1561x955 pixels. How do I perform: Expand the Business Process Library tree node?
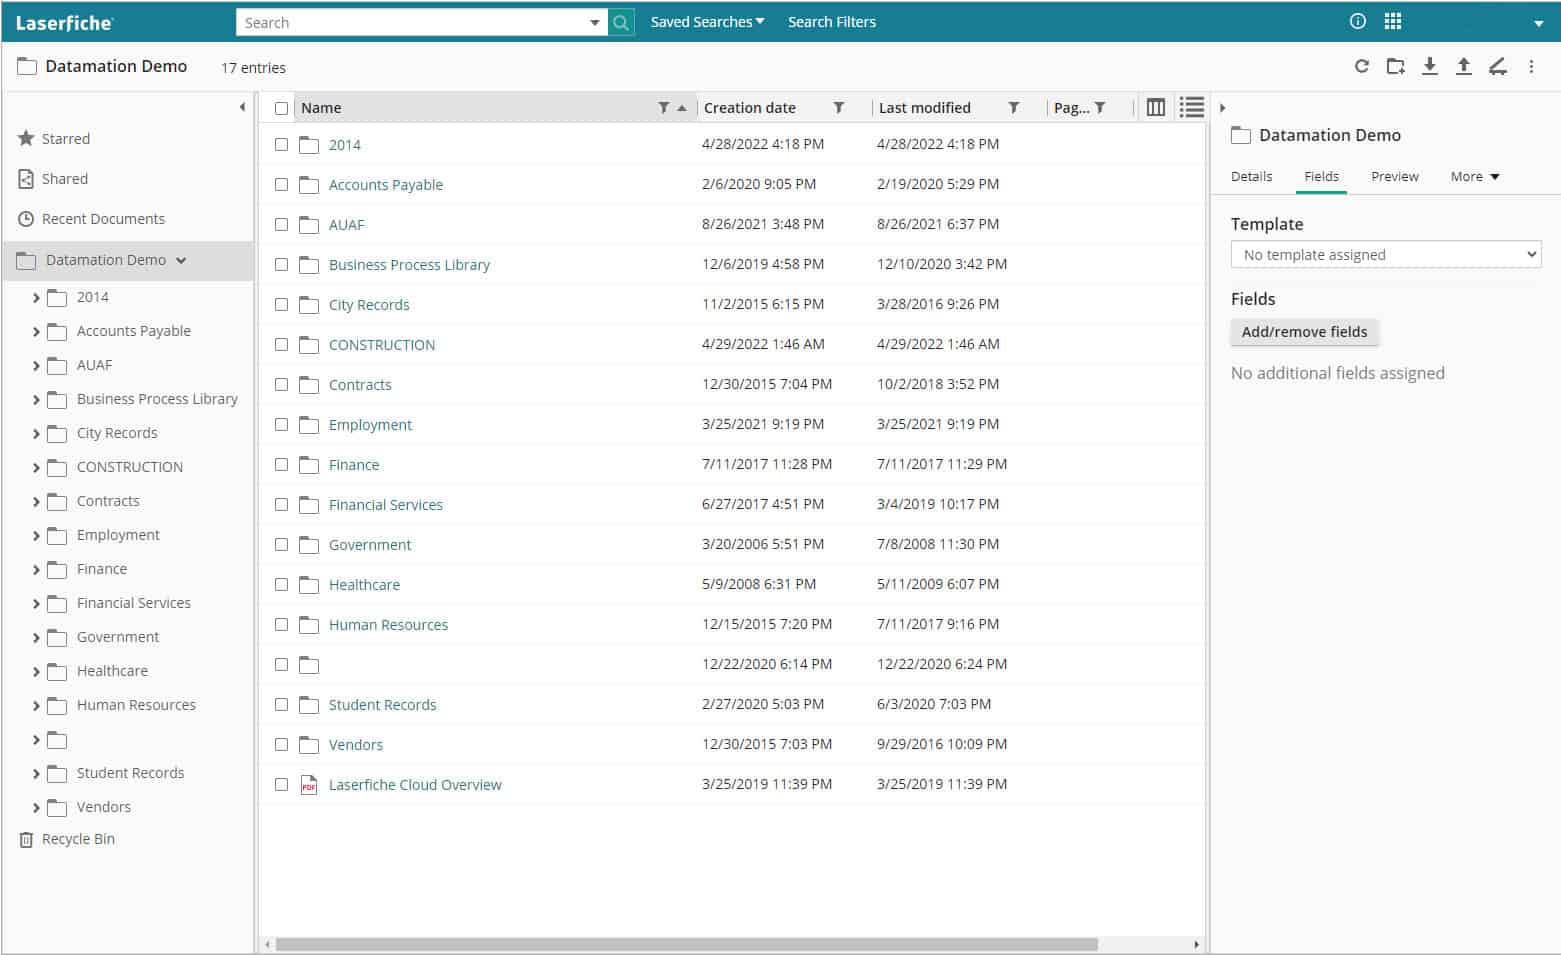click(36, 400)
